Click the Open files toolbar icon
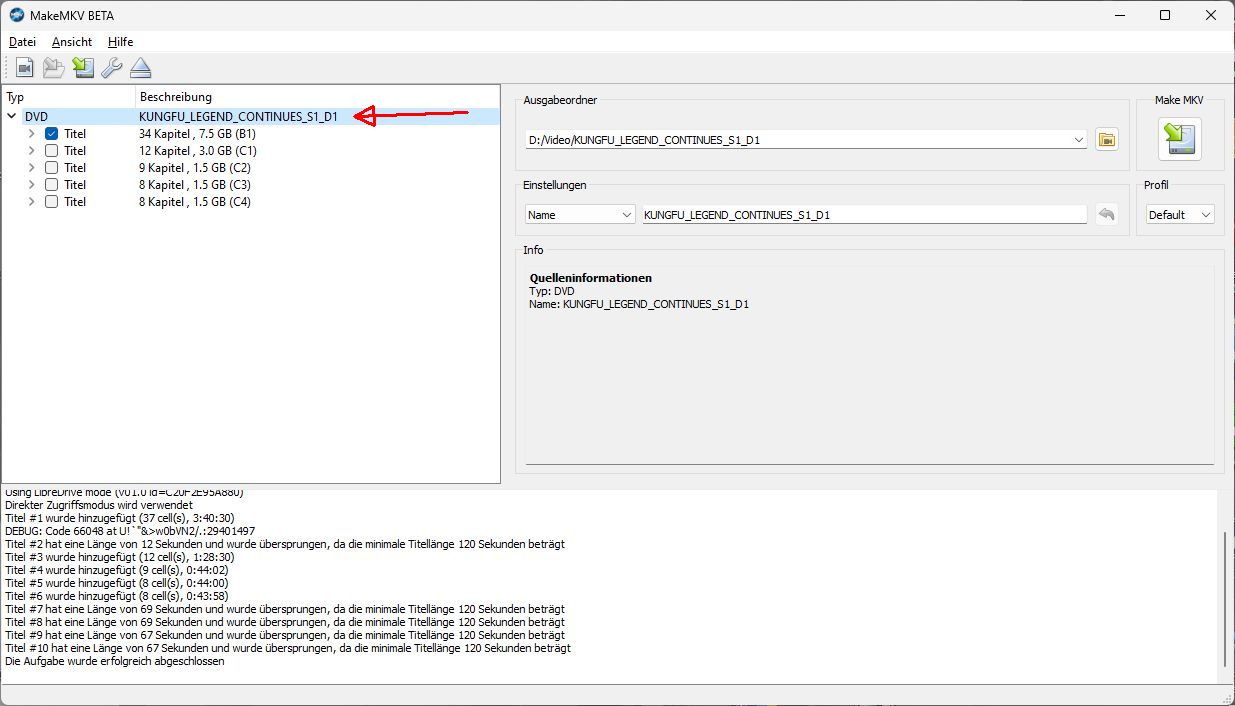 click(24, 68)
